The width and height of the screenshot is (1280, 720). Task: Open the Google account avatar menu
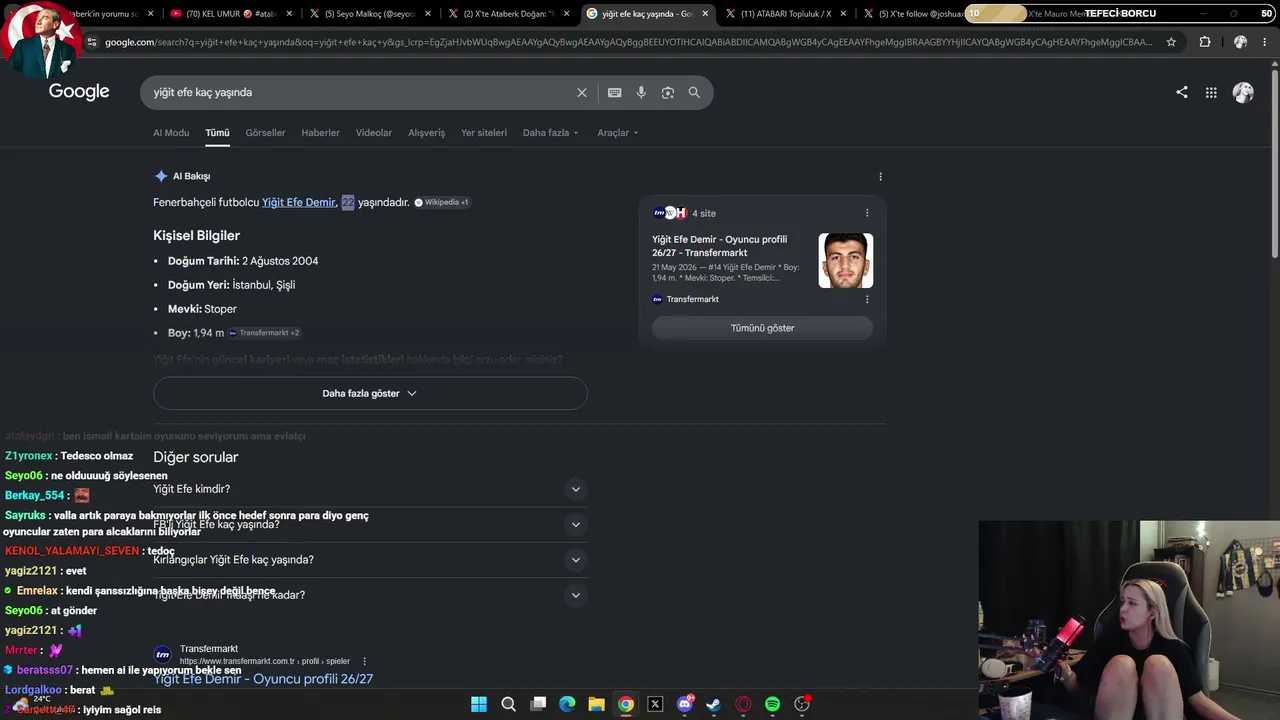pos(1243,92)
